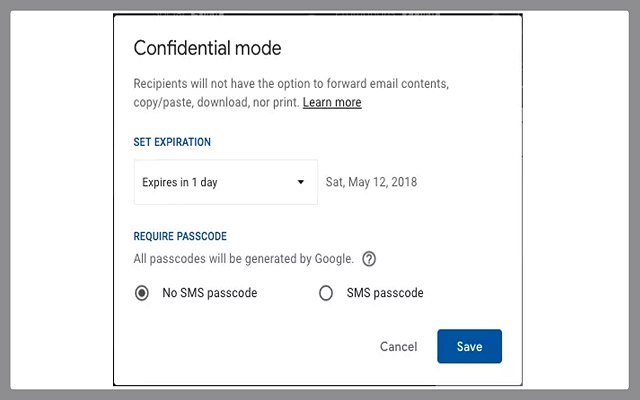The width and height of the screenshot is (640, 400).
Task: Open the "Expires in 1 day" dropdown
Action: point(225,182)
